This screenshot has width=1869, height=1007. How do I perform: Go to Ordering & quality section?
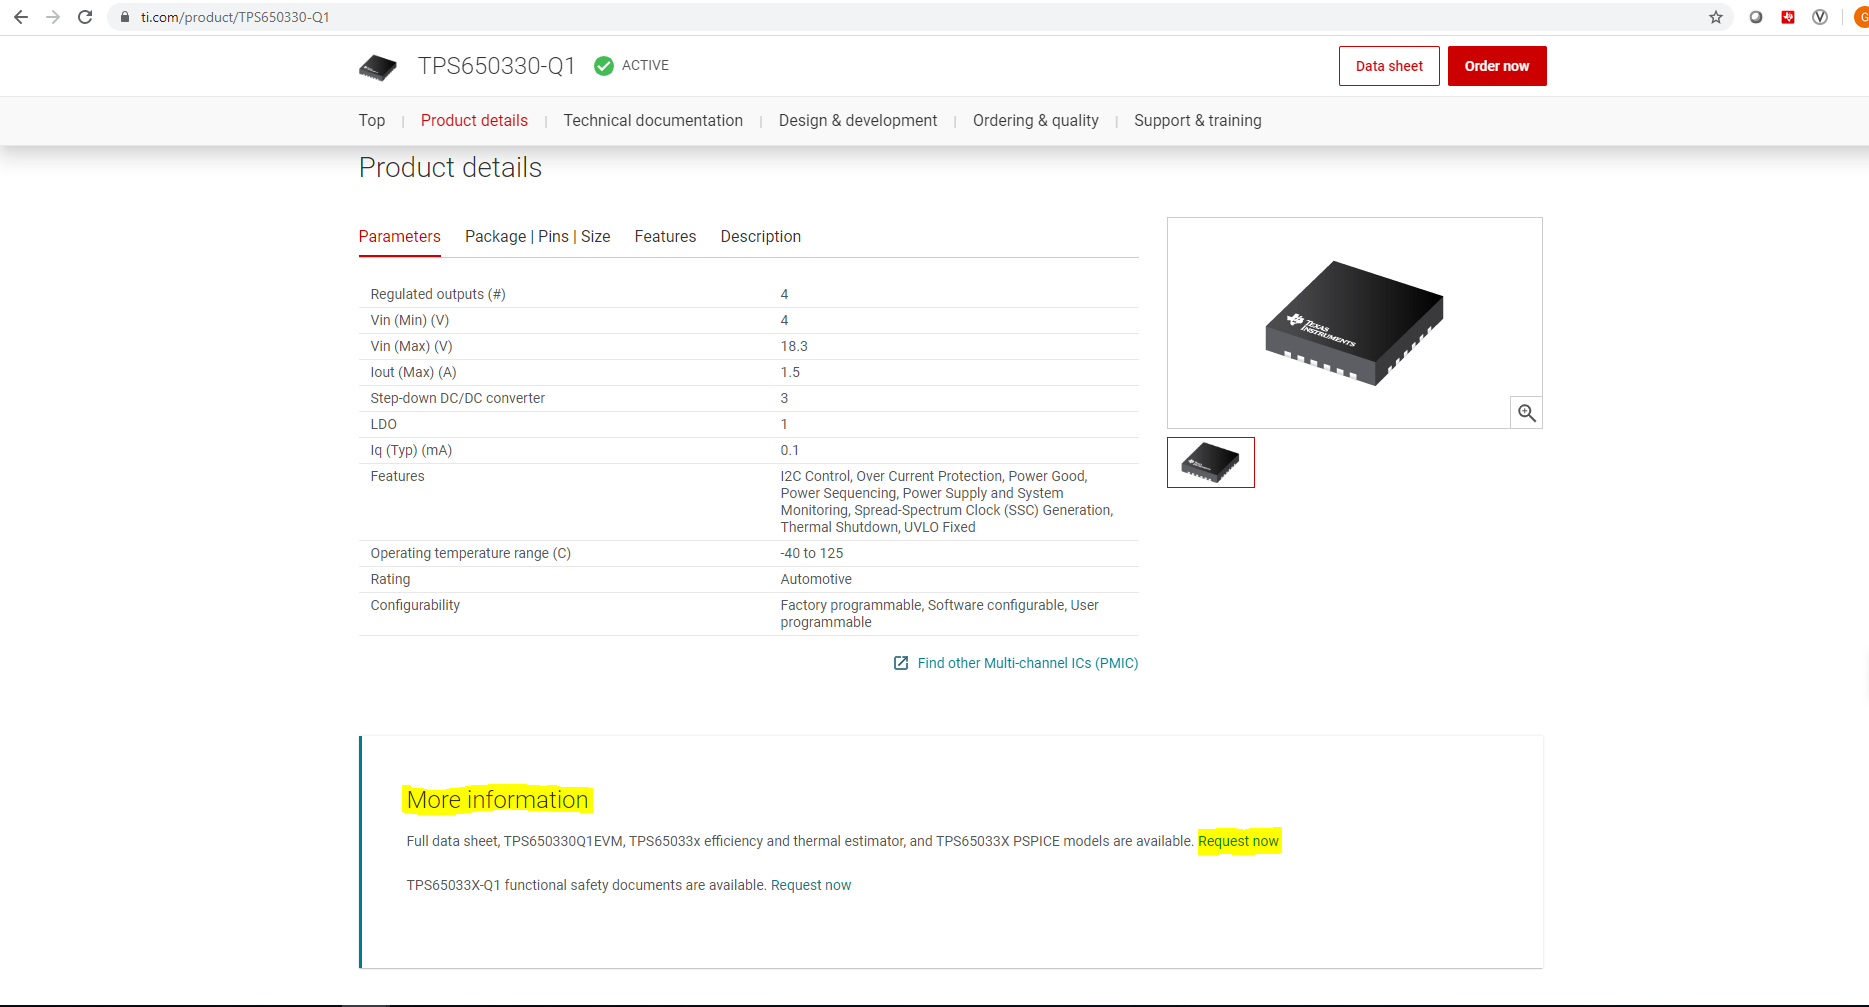1036,121
